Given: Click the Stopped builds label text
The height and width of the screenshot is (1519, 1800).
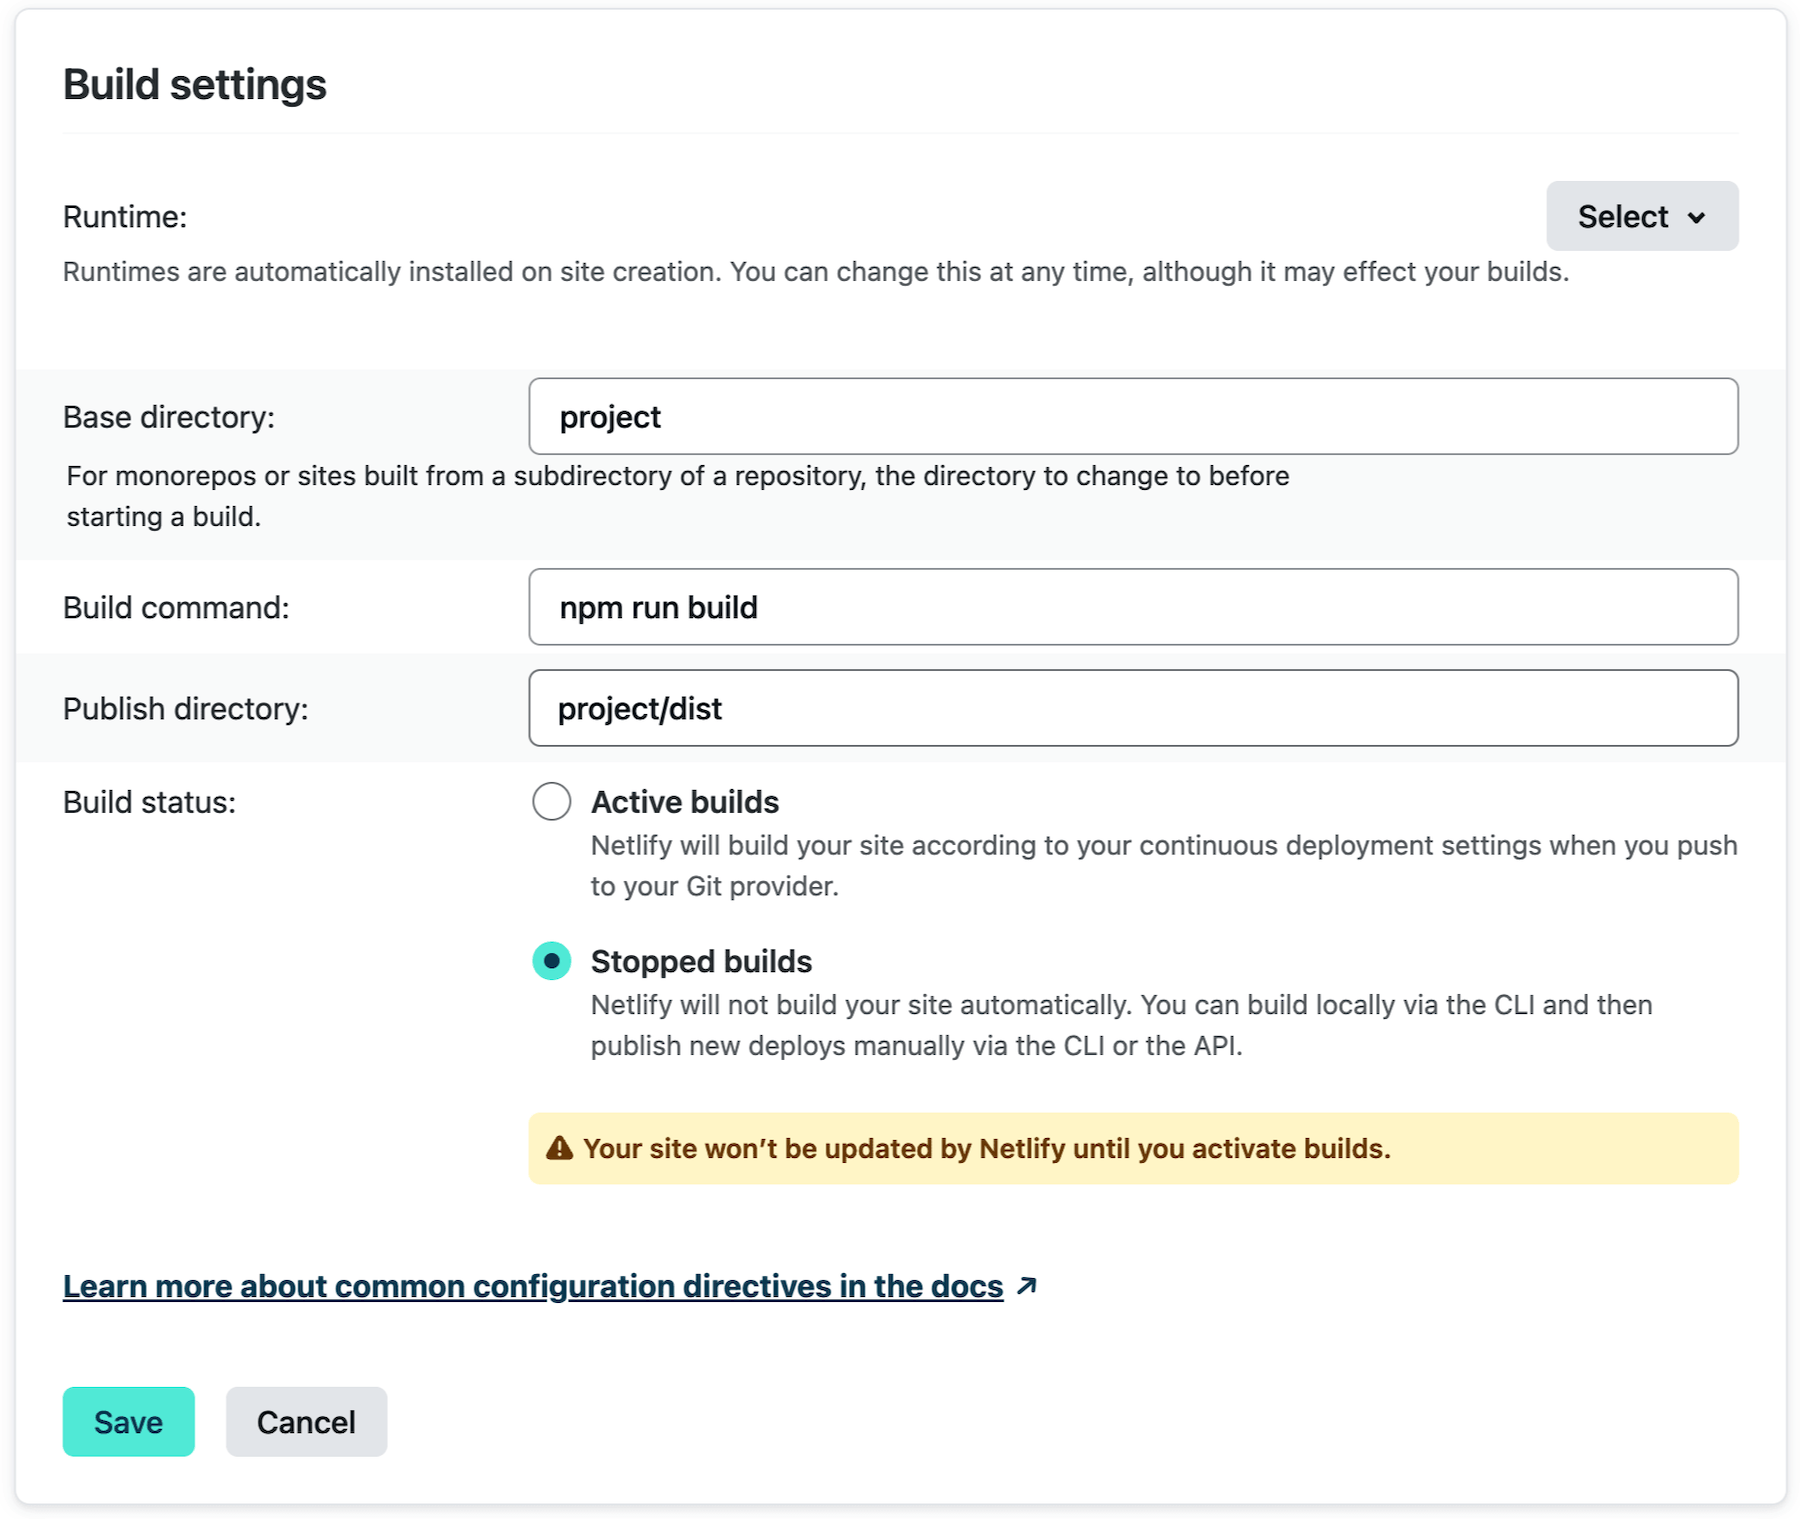Looking at the screenshot, I should pyautogui.click(x=700, y=961).
